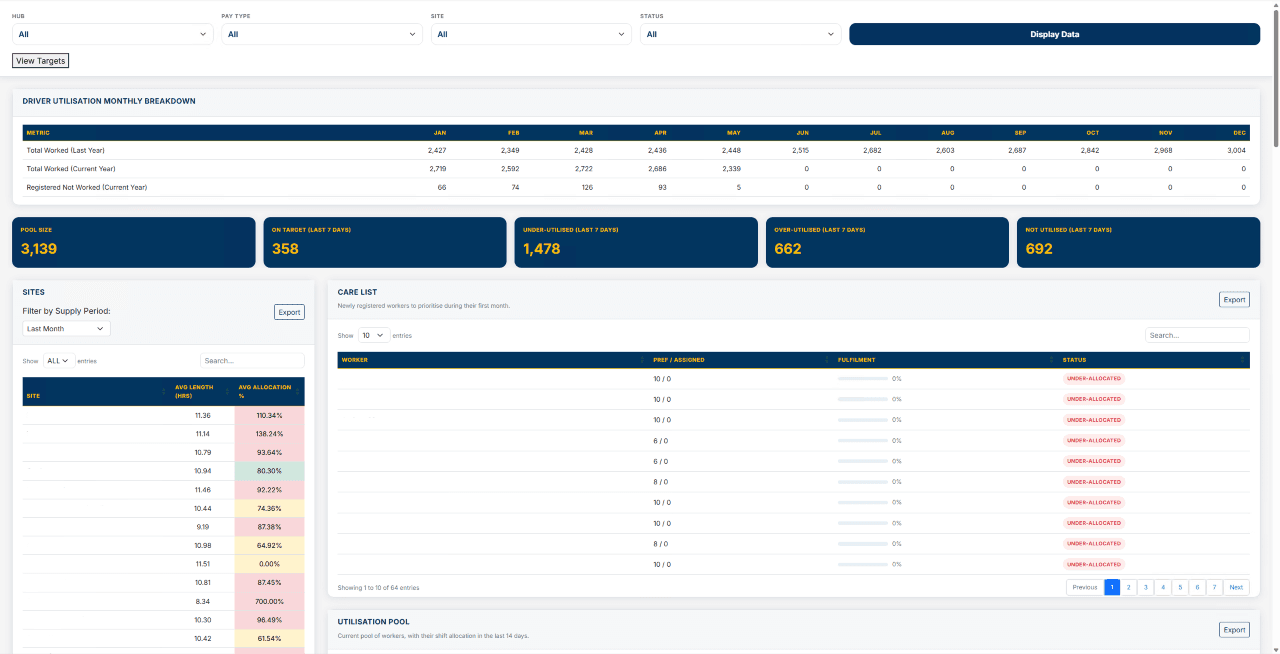Screen dimensions: 1280x654
Task: Select the Under-Utilised 1,478 card
Action: coord(636,242)
